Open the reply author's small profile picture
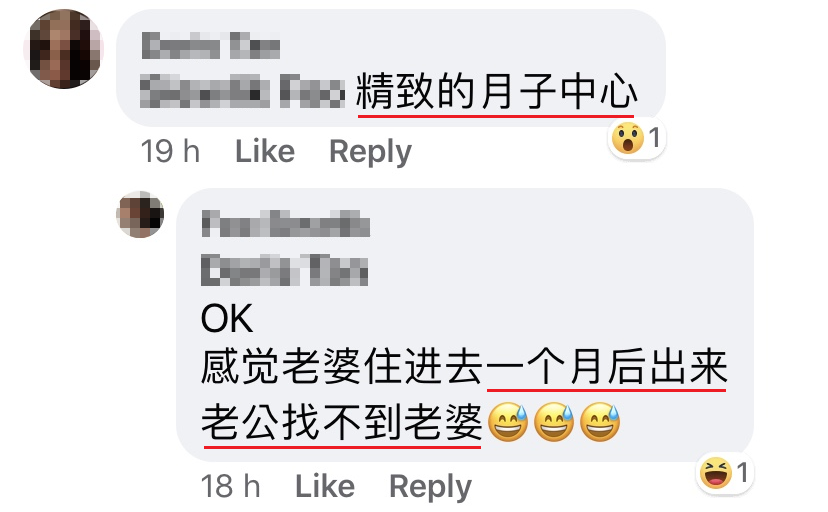The width and height of the screenshot is (828, 512). click(x=140, y=215)
